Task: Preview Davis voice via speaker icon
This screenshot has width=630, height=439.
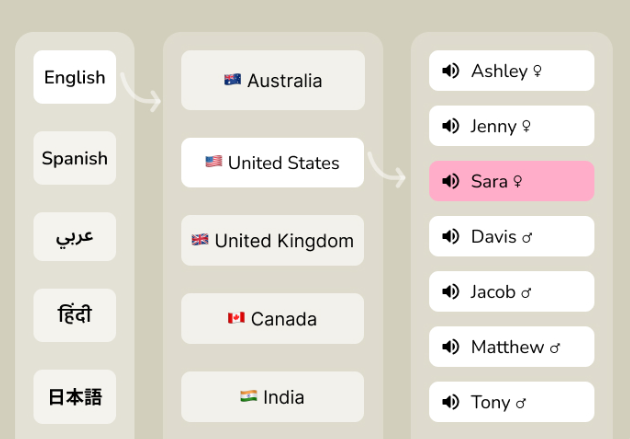Action: click(450, 237)
